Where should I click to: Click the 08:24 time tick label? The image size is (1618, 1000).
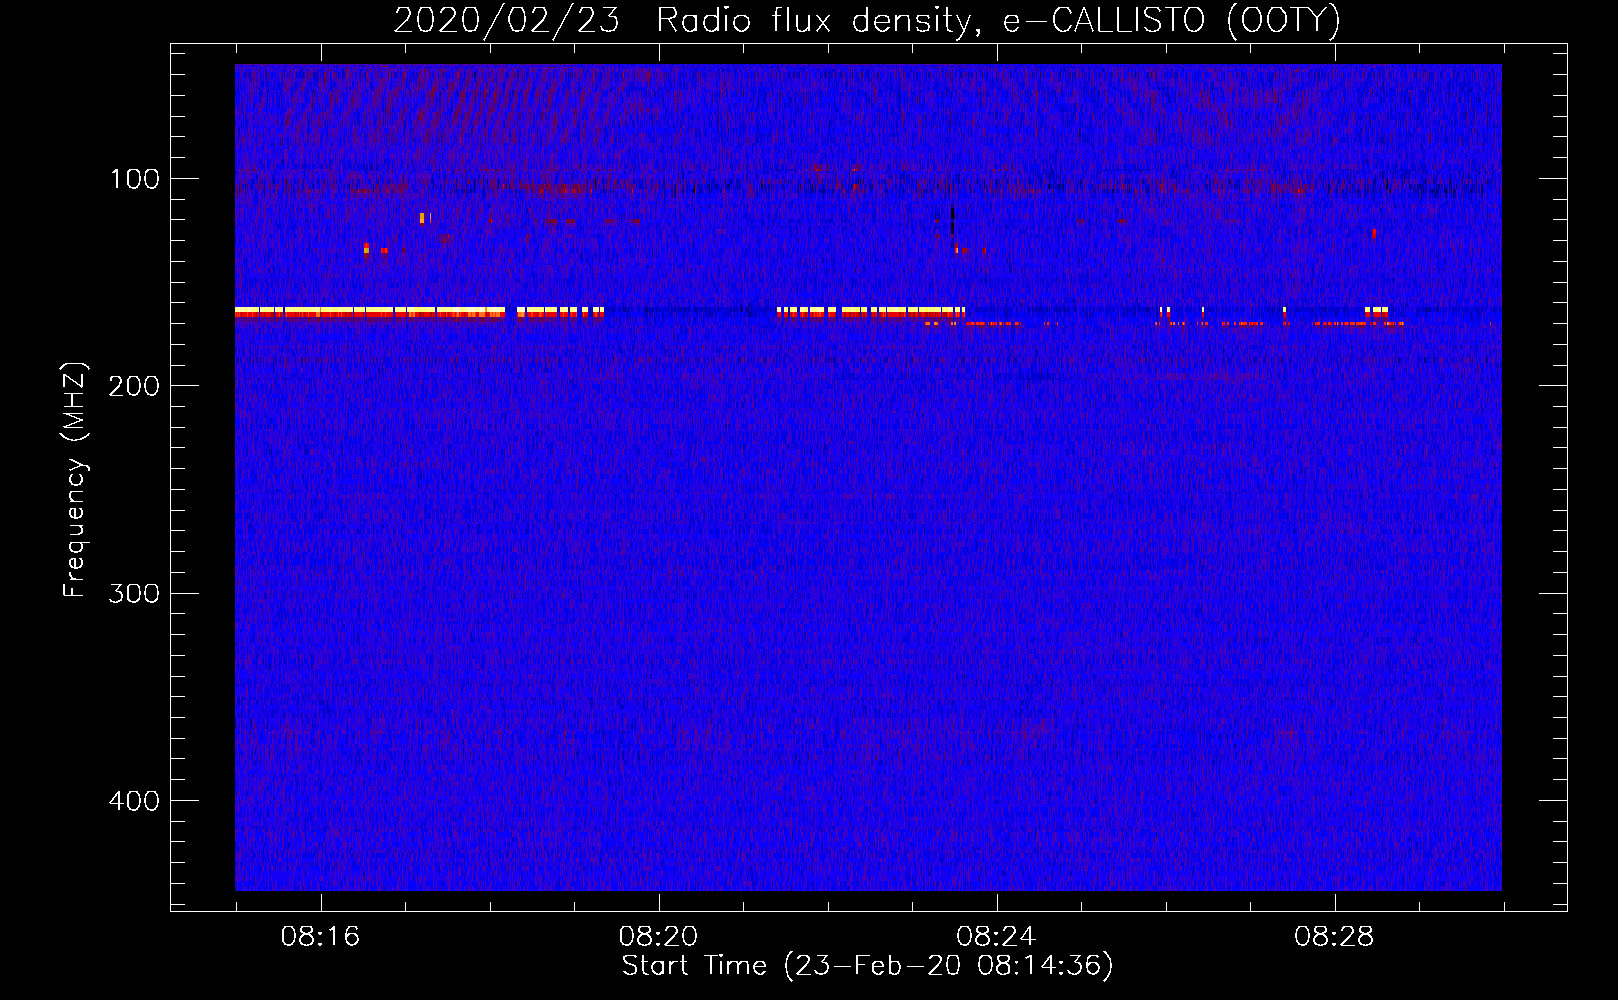pos(996,937)
